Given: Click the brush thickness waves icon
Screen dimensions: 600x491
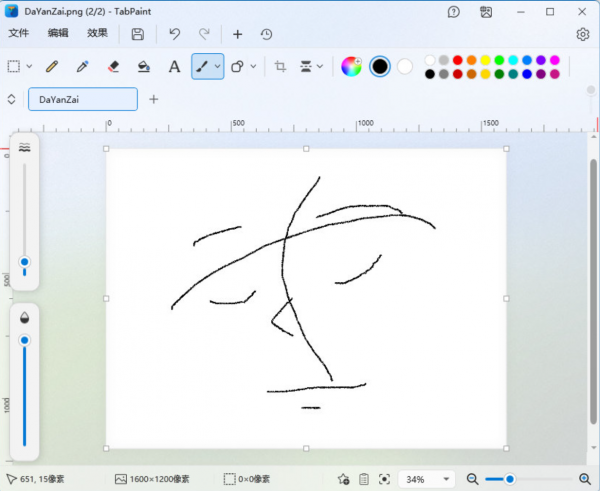Looking at the screenshot, I should tap(24, 147).
